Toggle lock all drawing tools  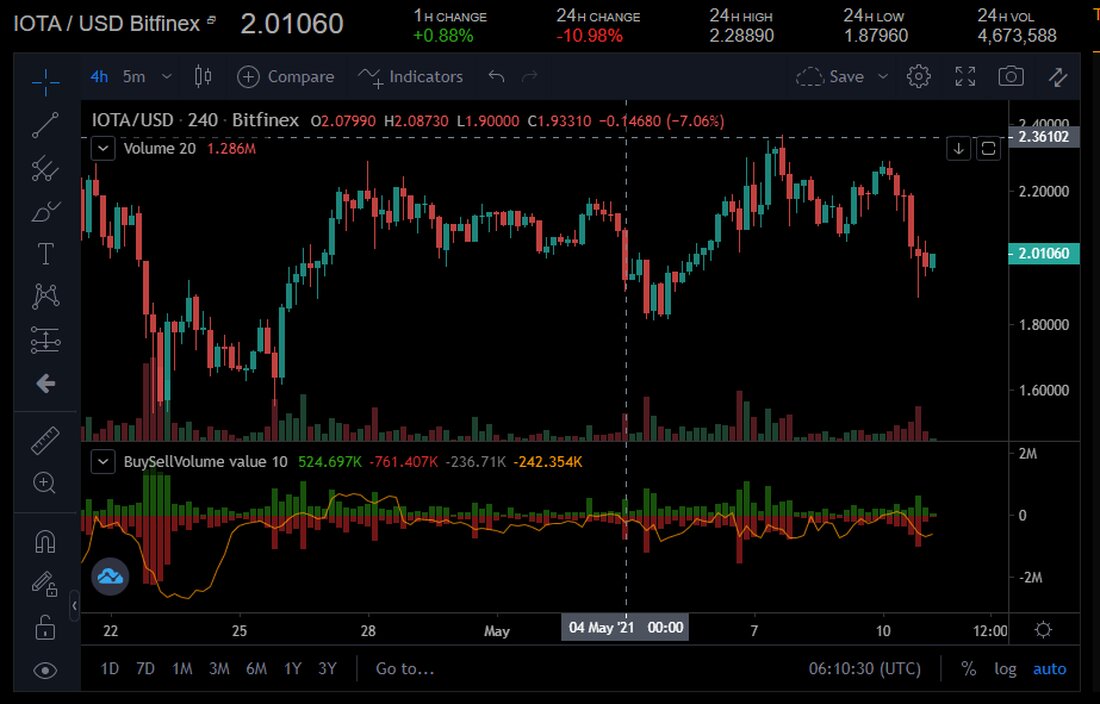coord(46,628)
